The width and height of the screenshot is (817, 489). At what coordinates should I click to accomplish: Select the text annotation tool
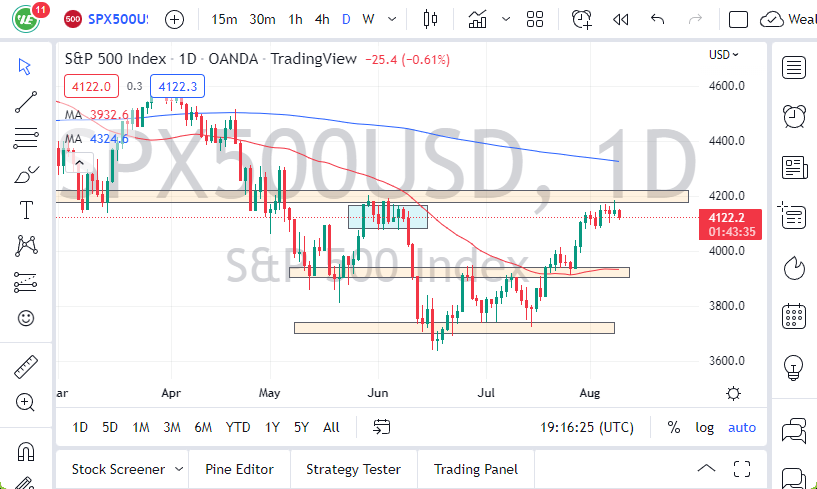click(x=26, y=210)
